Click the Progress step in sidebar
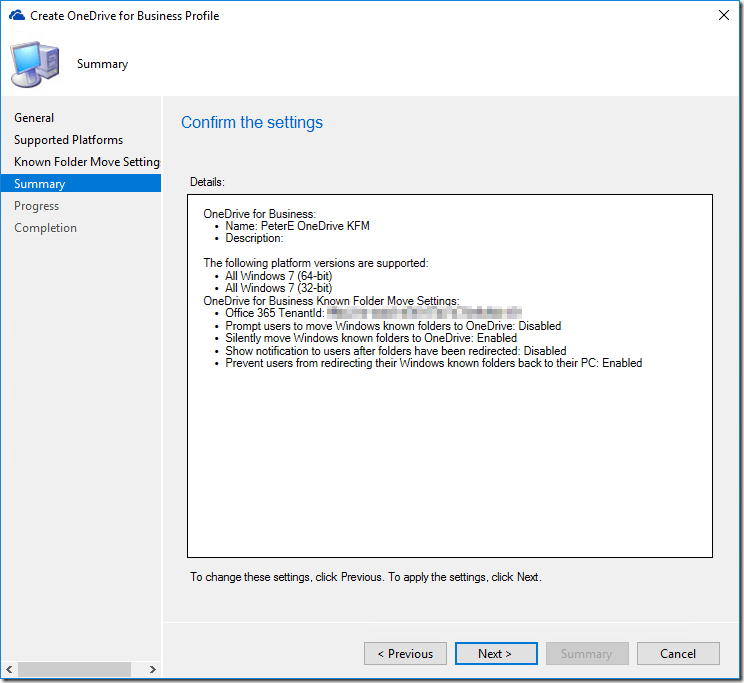 [36, 206]
